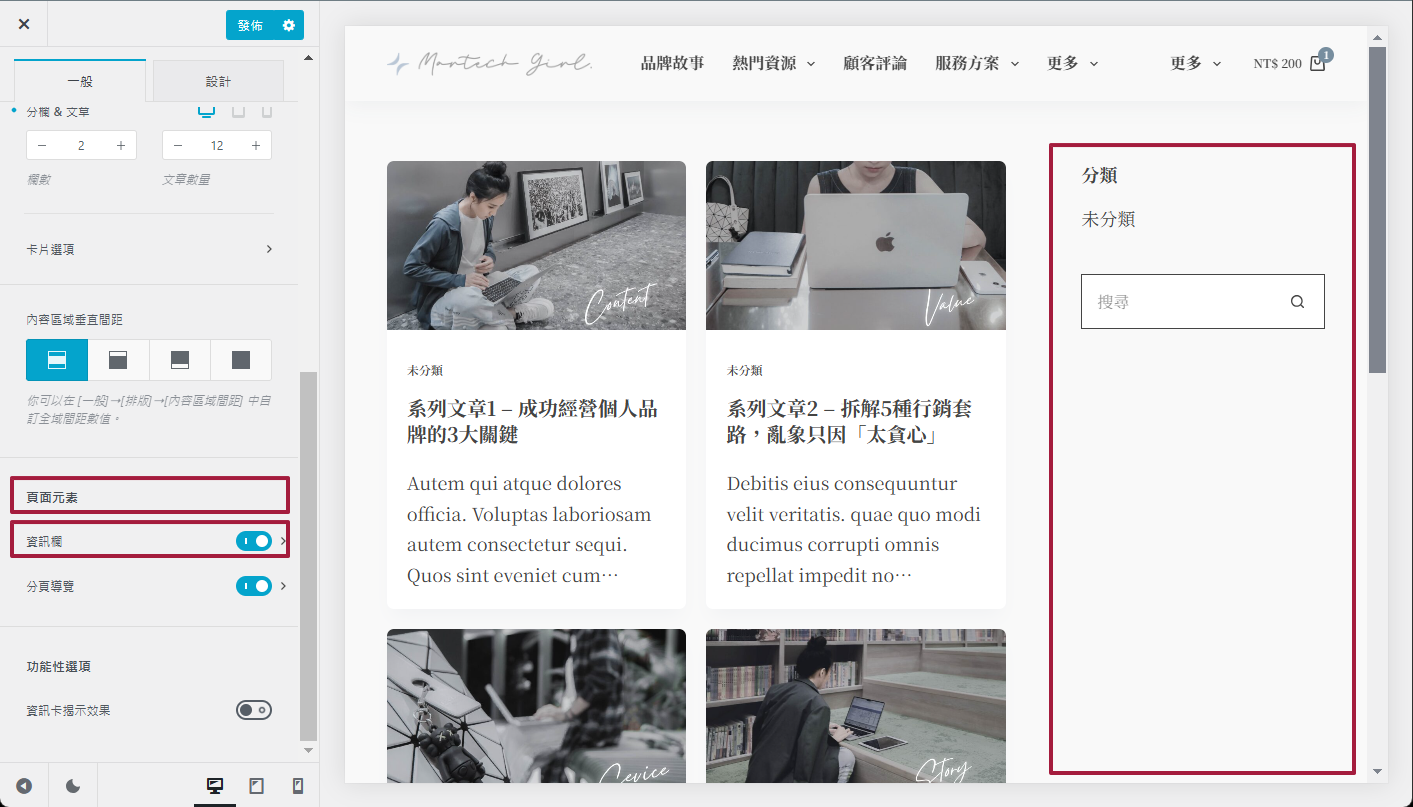Screen dimensions: 1413x807
Task: Open the shopping cart icon
Action: click(1317, 63)
